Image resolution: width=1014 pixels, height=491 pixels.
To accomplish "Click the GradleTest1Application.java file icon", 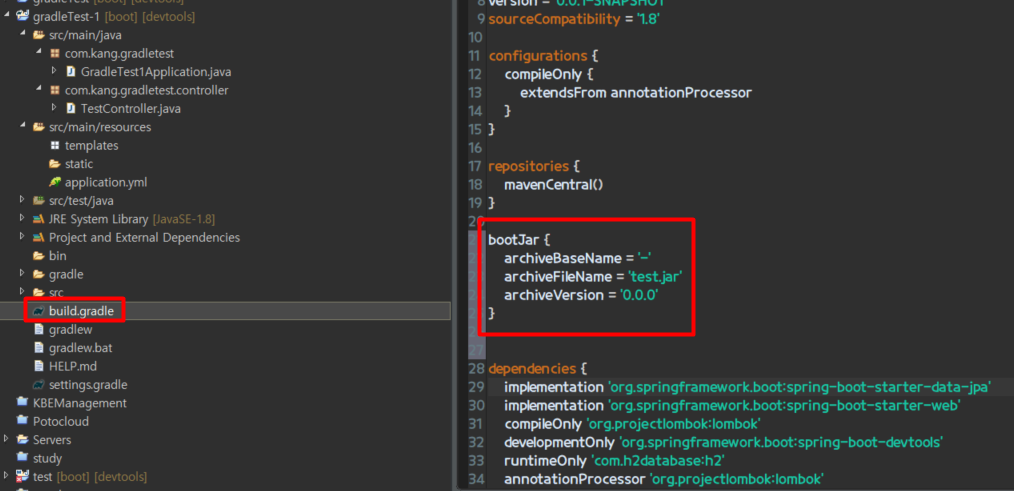I will [x=71, y=72].
